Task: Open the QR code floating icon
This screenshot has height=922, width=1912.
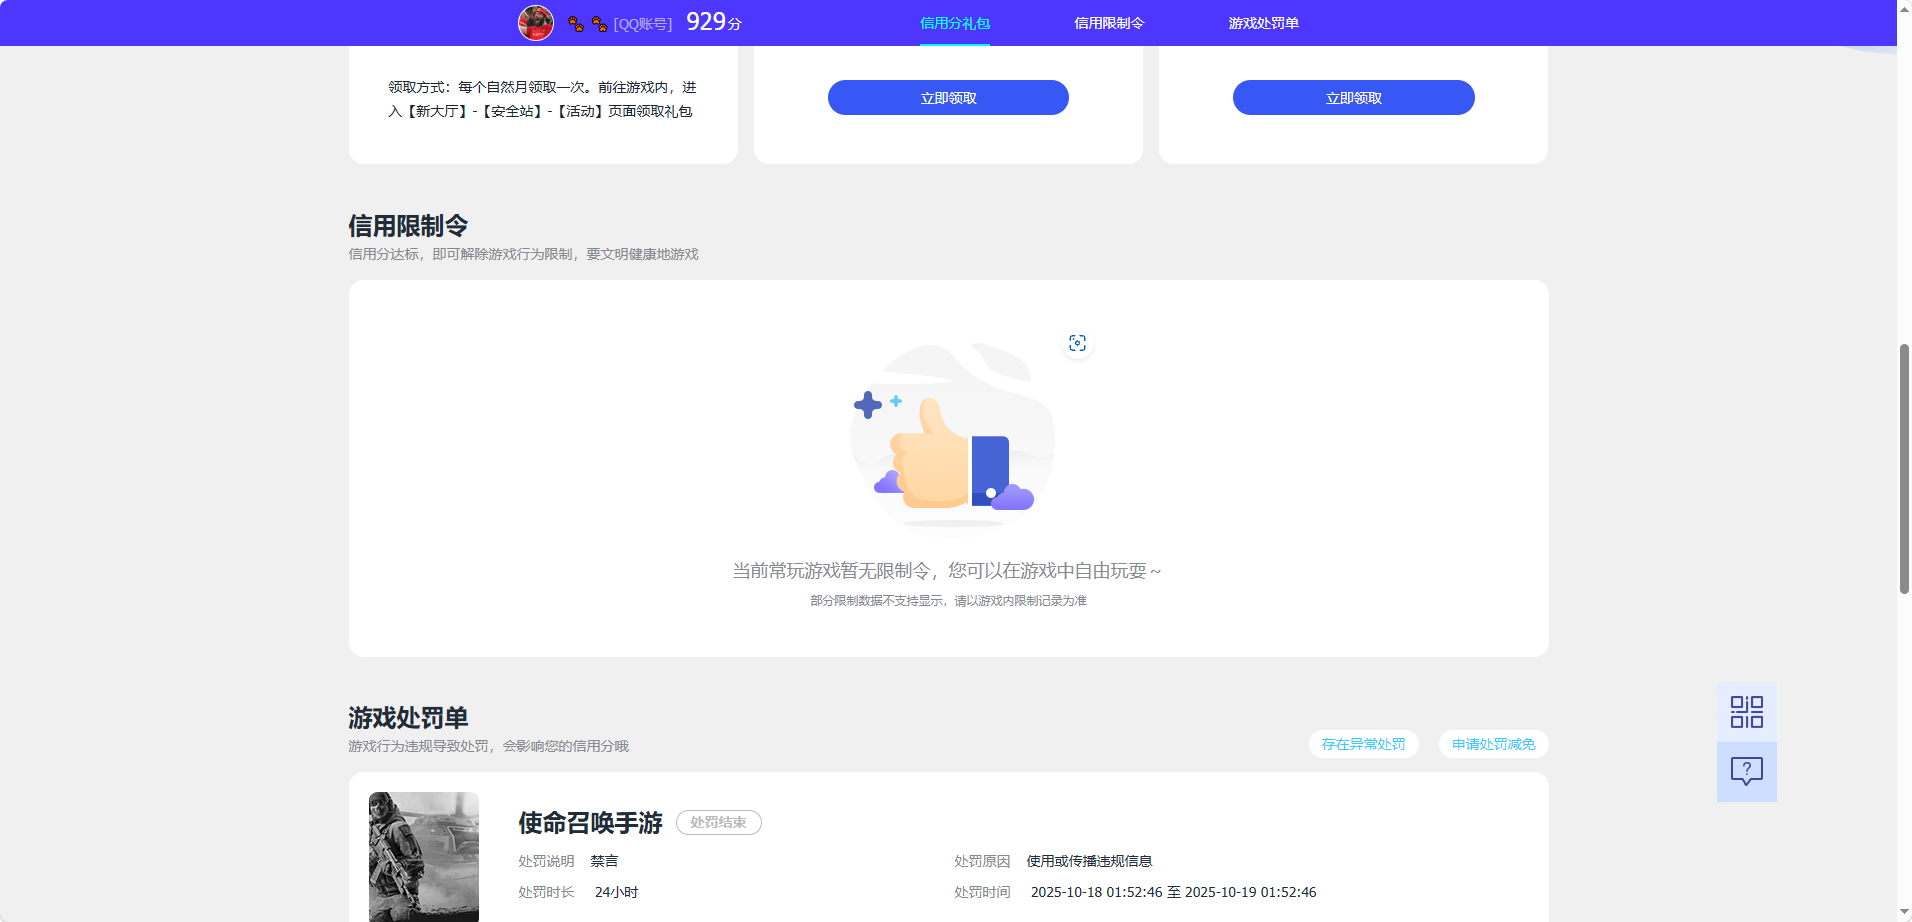Action: (x=1746, y=712)
